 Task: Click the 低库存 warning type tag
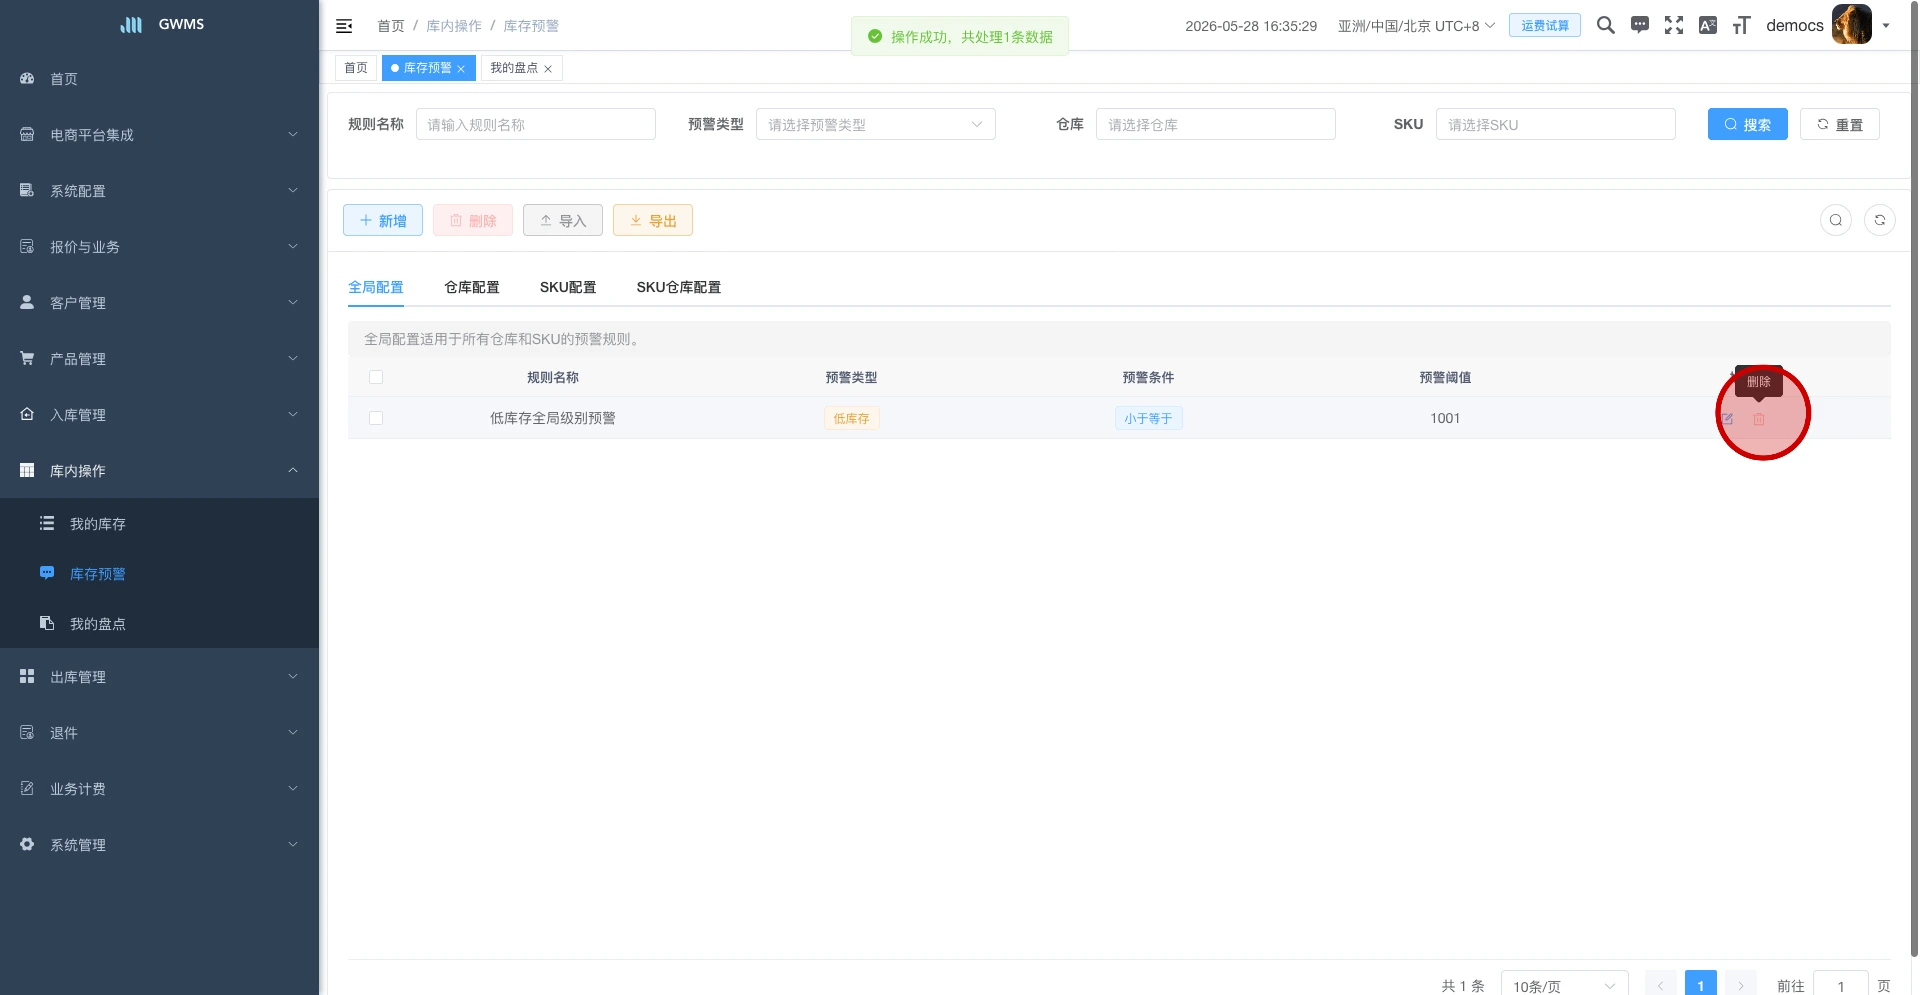(x=851, y=418)
